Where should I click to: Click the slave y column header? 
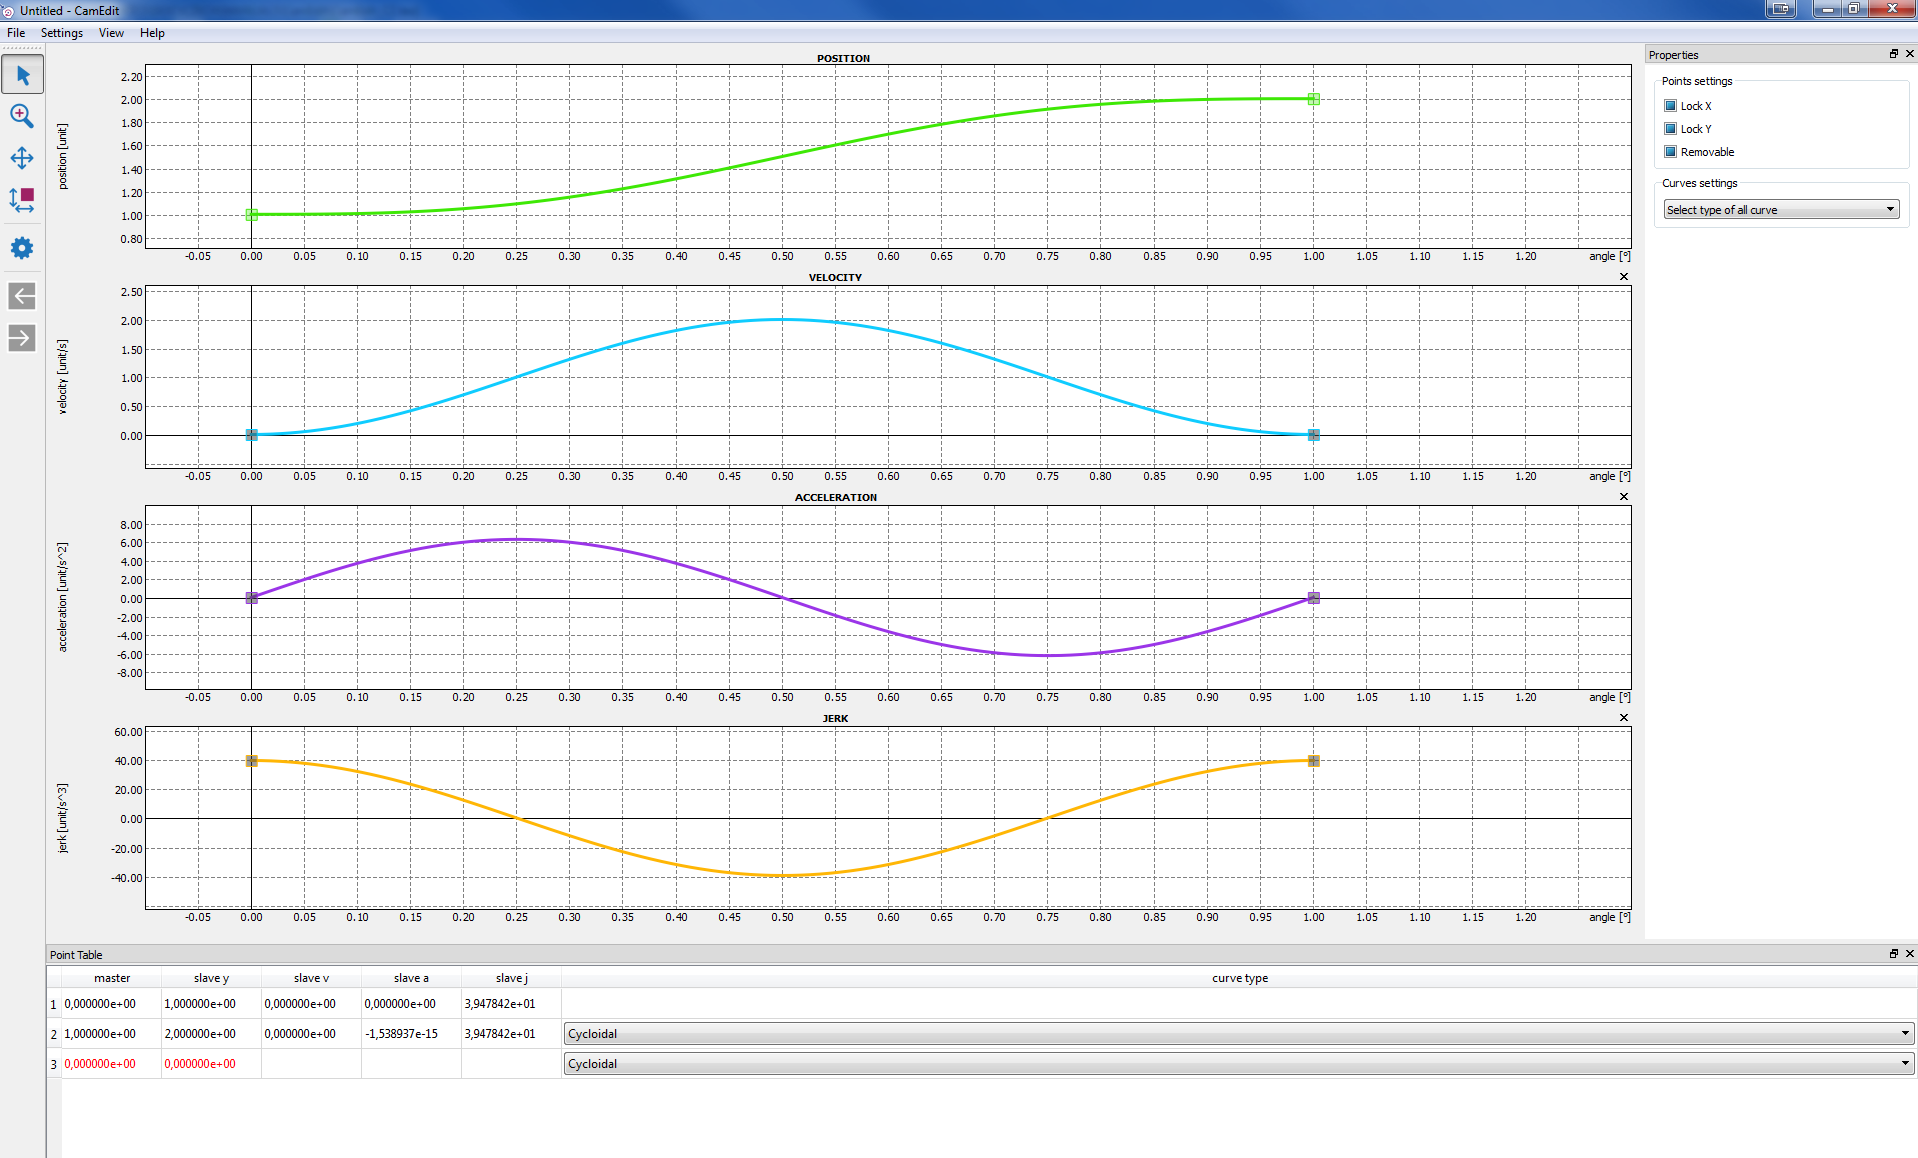pyautogui.click(x=211, y=978)
